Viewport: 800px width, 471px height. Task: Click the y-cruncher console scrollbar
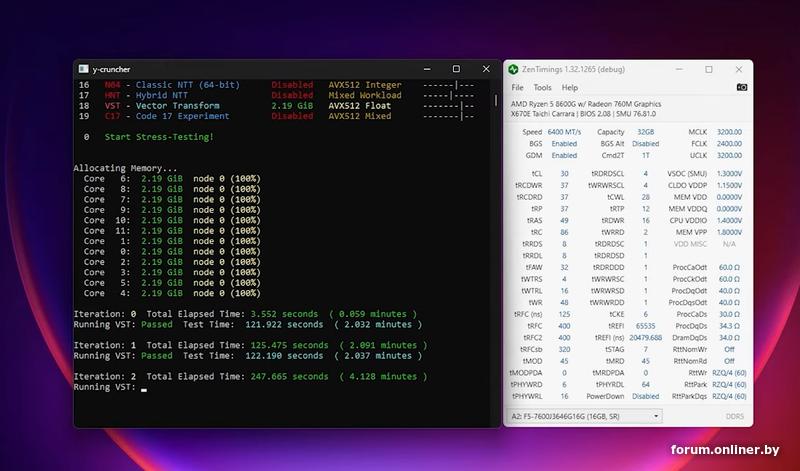click(x=494, y=102)
